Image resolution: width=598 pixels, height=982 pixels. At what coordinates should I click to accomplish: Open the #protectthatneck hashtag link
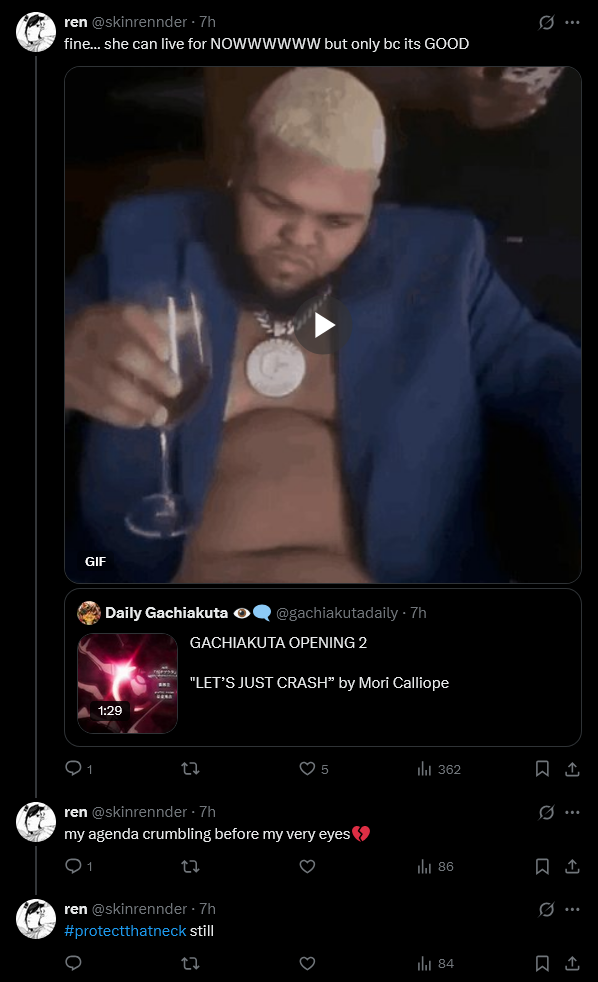point(125,931)
